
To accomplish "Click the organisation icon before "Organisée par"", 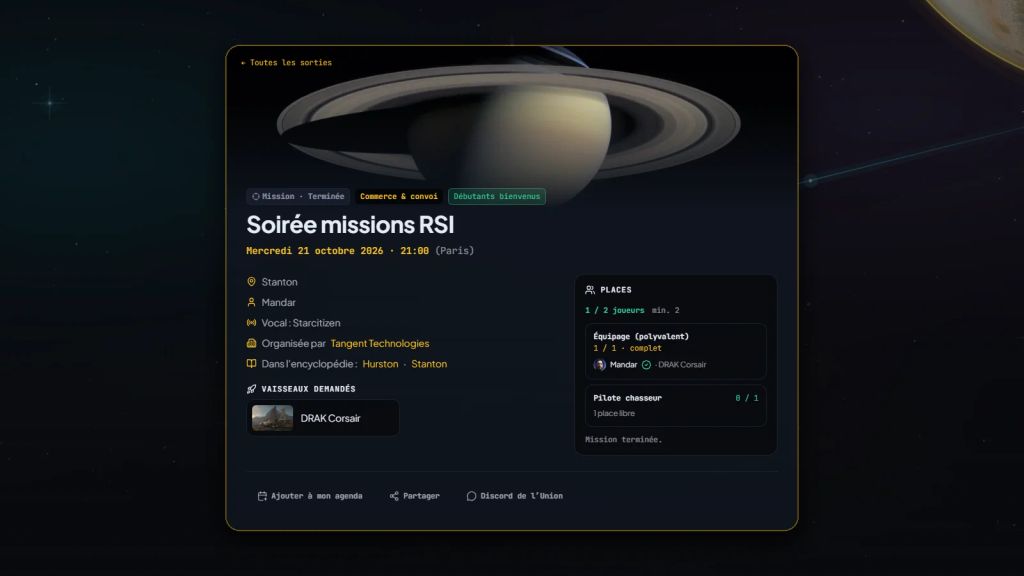I will click(x=251, y=343).
